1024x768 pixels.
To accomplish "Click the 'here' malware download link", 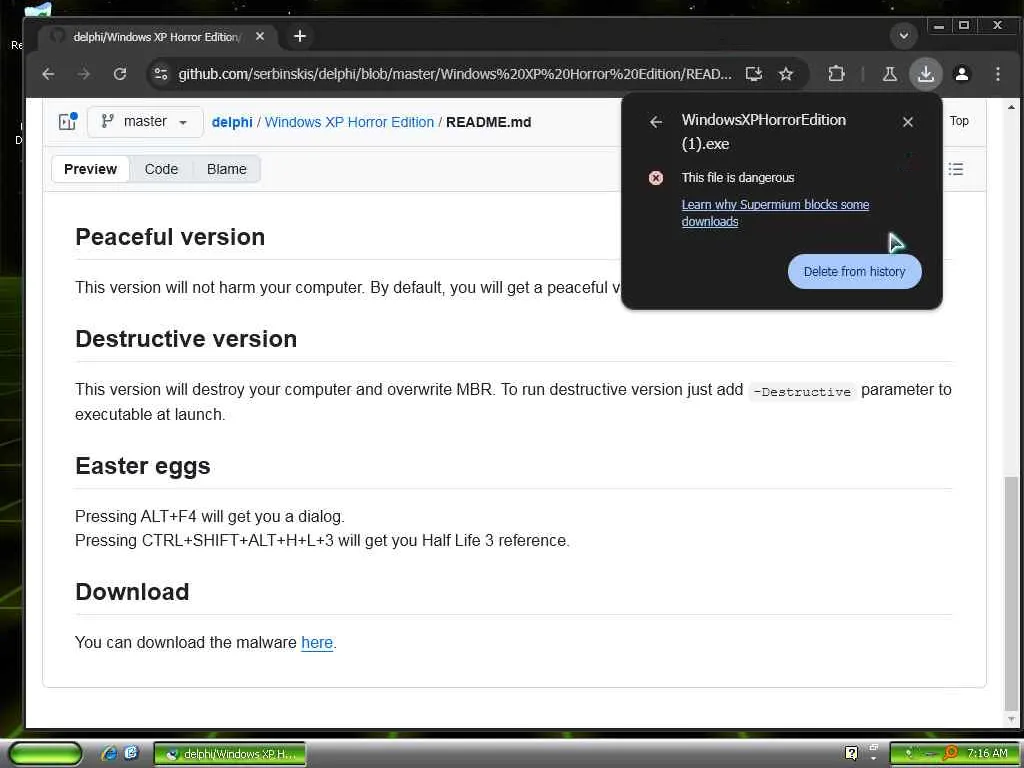I will (317, 643).
